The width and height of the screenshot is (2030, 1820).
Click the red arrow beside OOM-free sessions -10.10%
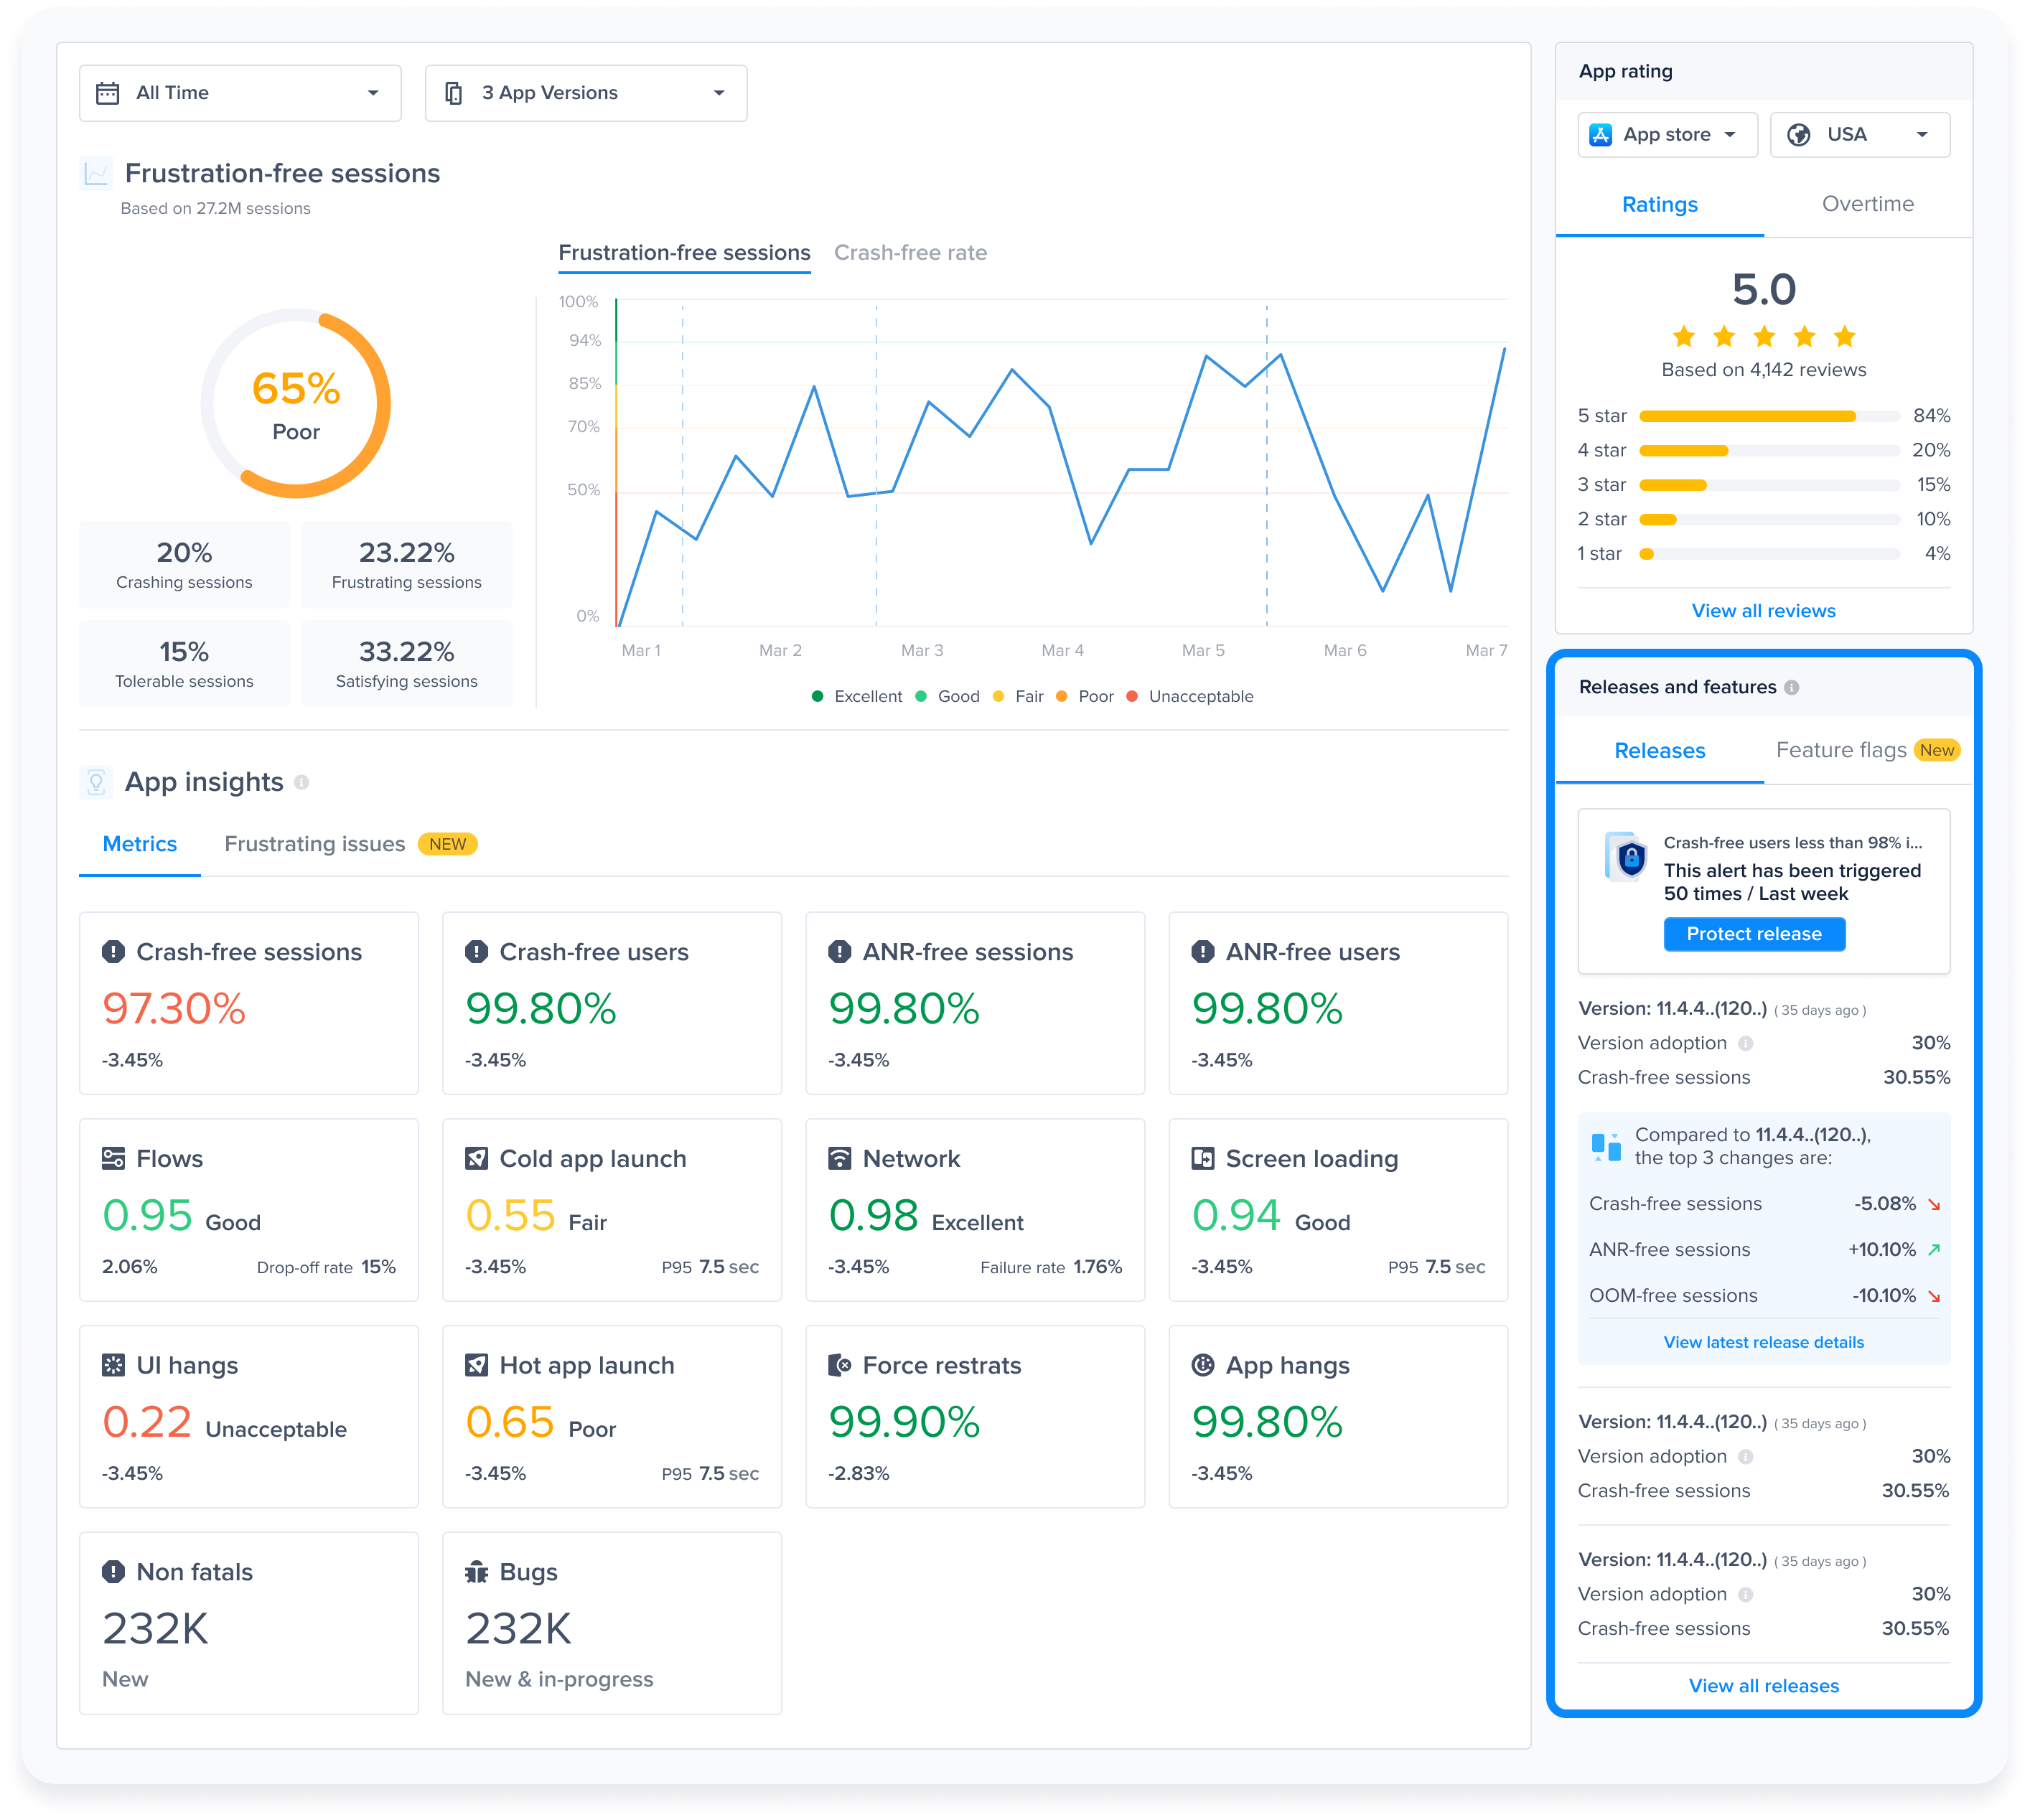1934,1296
